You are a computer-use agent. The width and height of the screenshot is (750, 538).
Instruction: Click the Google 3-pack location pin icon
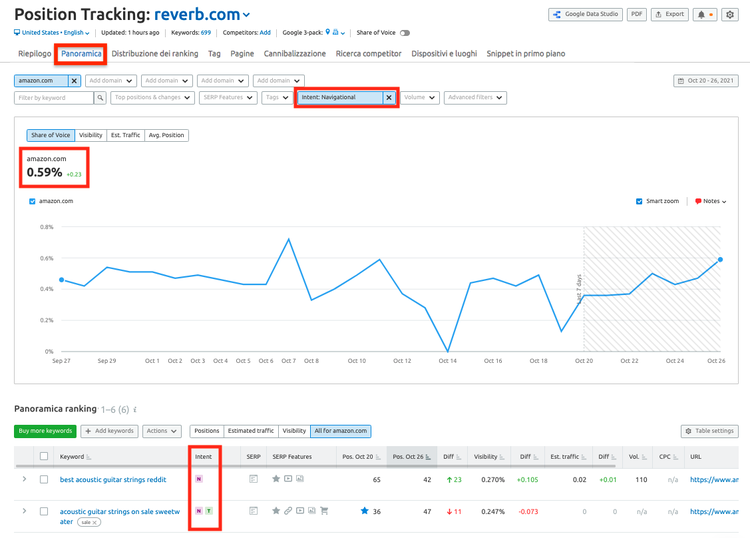point(328,32)
